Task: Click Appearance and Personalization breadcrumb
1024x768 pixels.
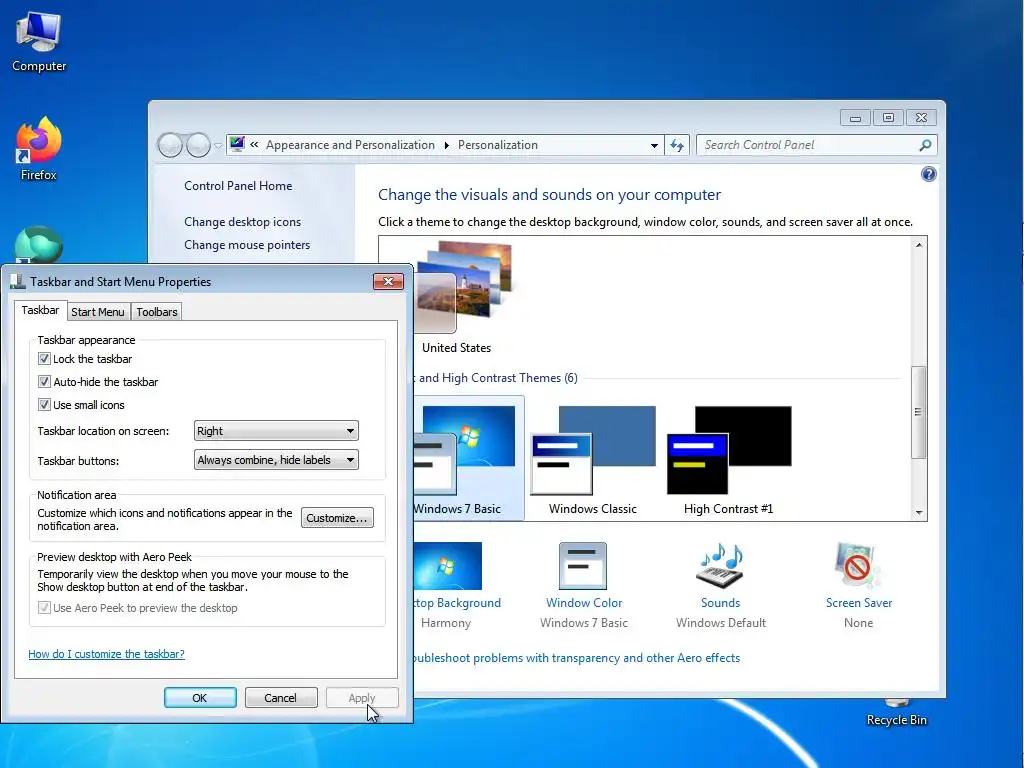Action: (x=350, y=145)
